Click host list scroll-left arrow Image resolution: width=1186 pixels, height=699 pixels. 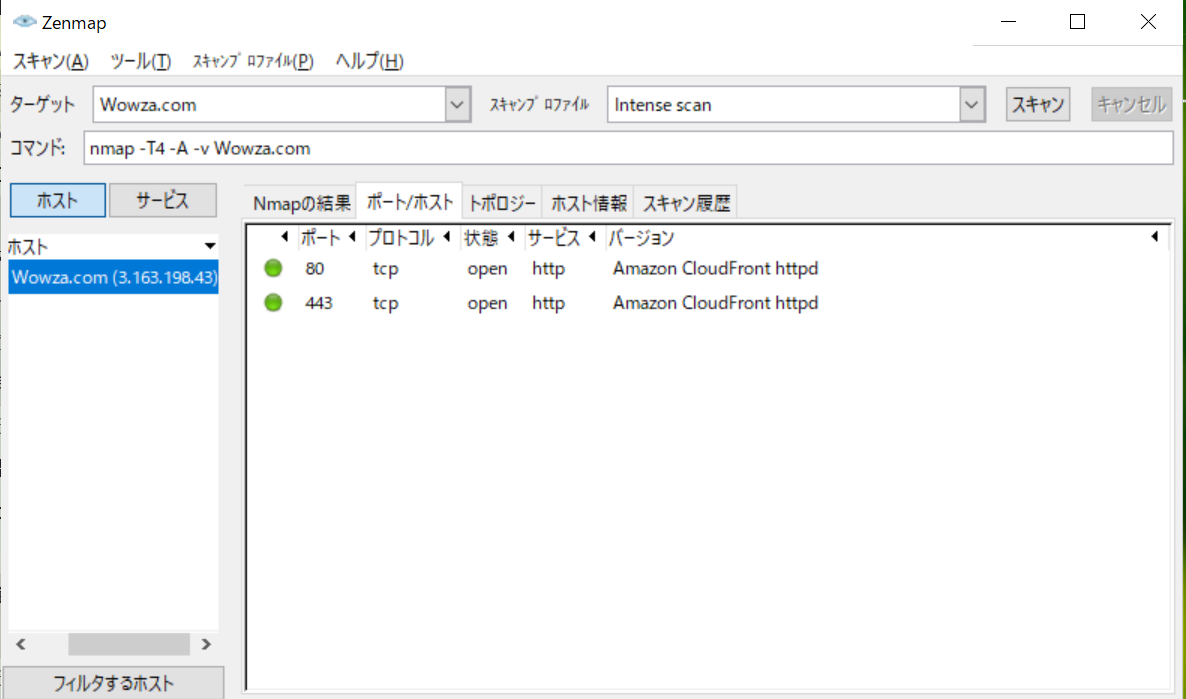click(x=21, y=644)
